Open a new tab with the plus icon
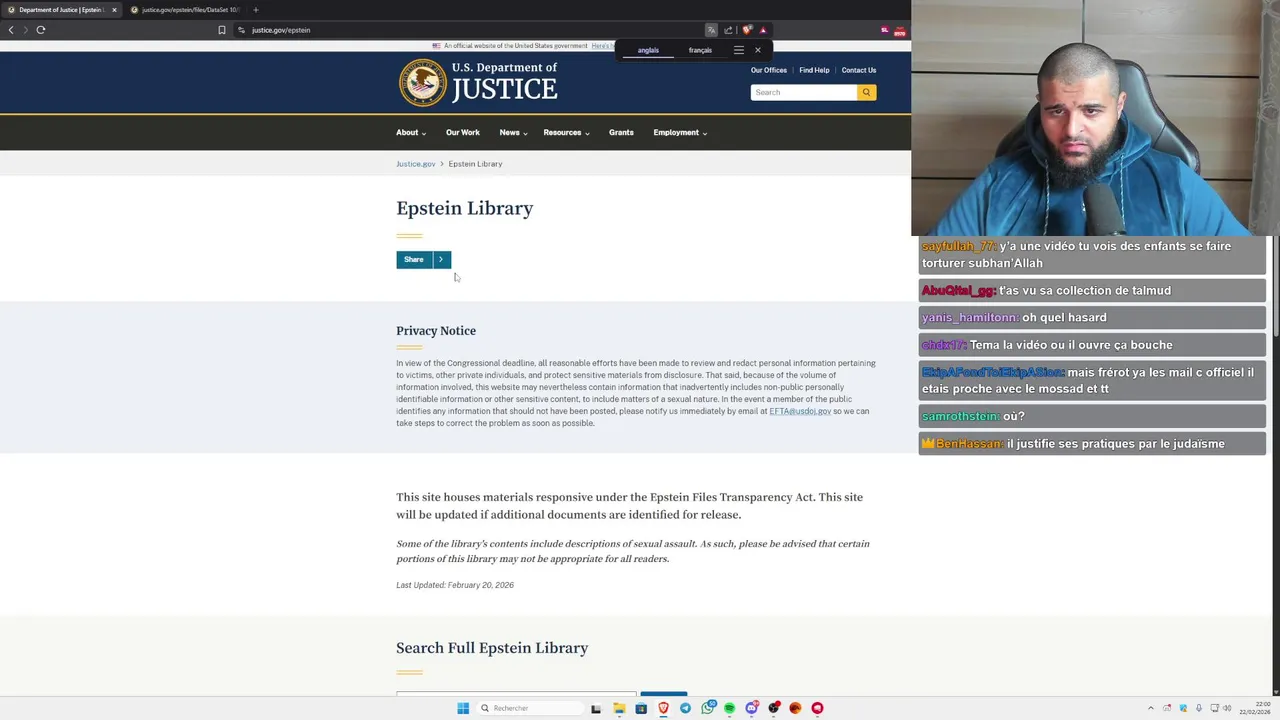The height and width of the screenshot is (720, 1280). click(x=255, y=10)
